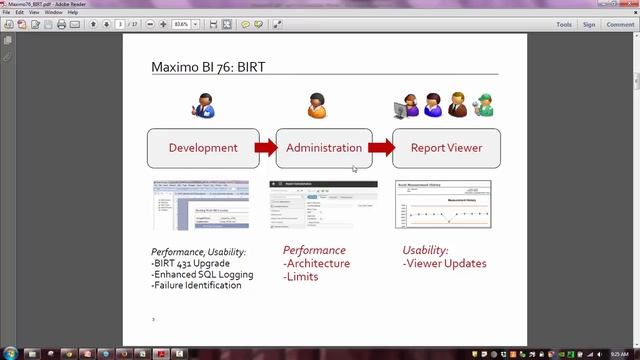Open the Tools pane
Screen dimensions: 640x360
click(564, 24)
